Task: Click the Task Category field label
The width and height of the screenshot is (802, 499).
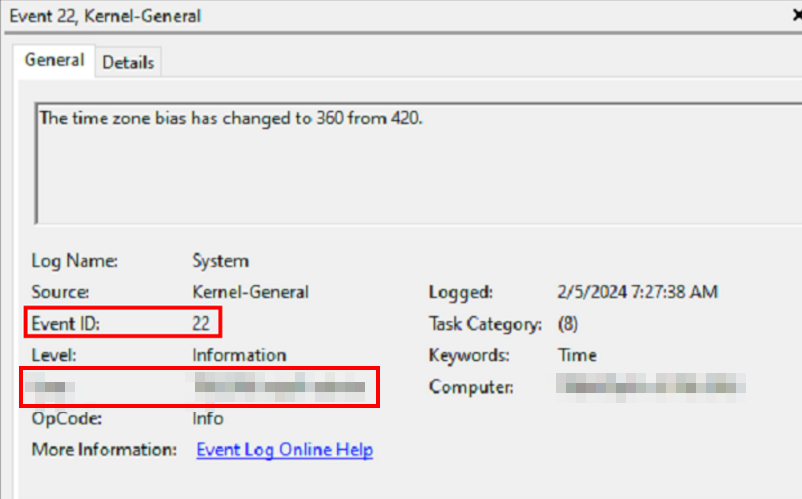Action: click(485, 324)
